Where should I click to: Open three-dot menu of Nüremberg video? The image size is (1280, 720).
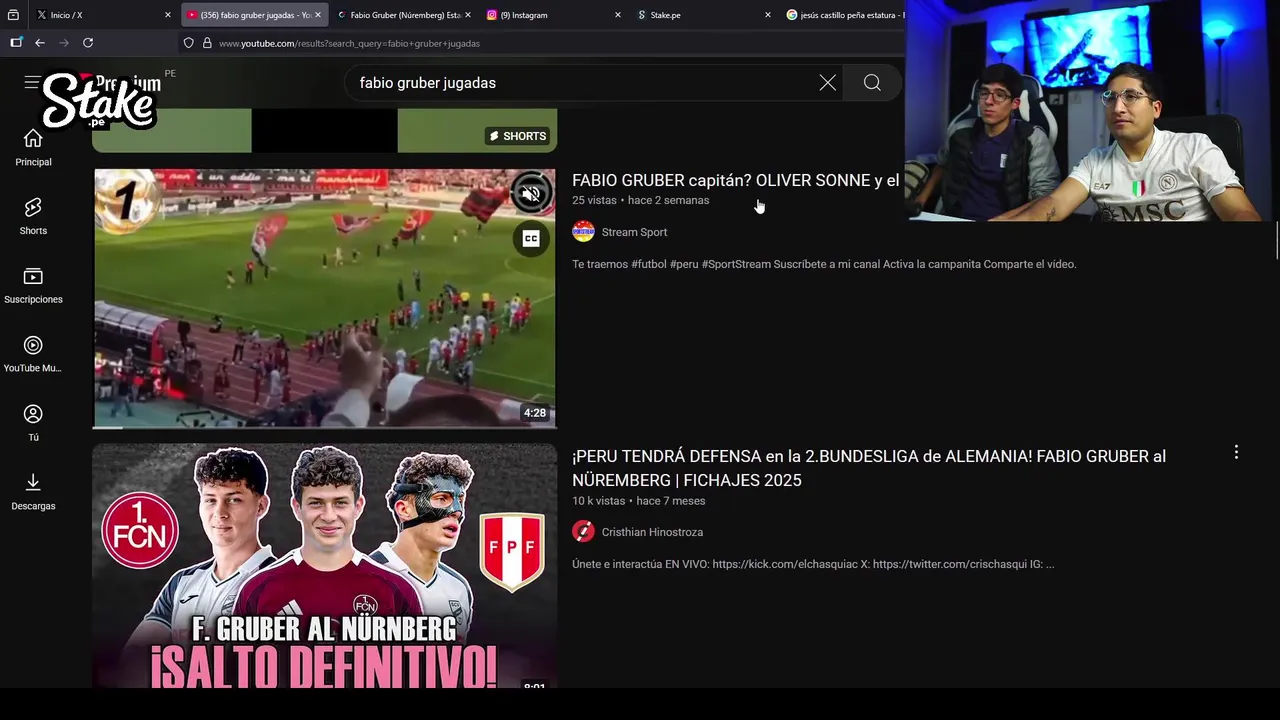(1236, 452)
